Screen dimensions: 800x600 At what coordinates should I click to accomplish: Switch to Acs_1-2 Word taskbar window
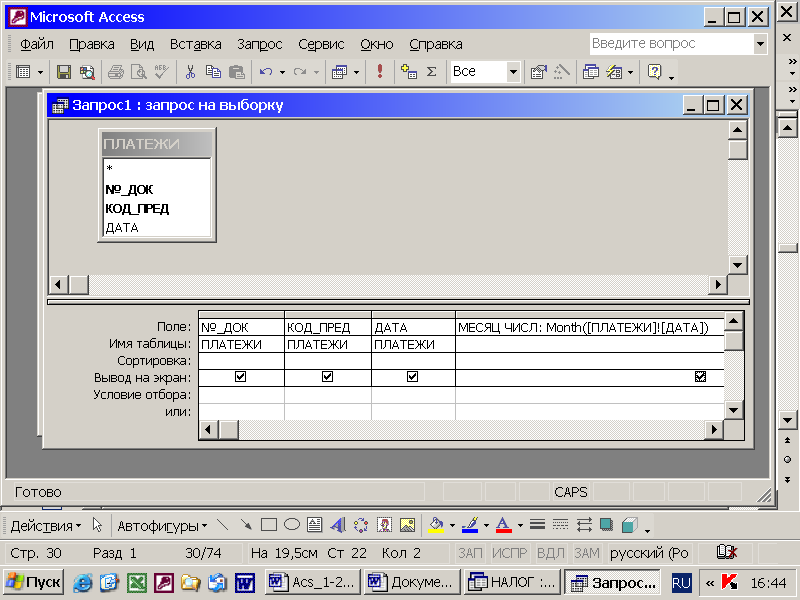313,582
